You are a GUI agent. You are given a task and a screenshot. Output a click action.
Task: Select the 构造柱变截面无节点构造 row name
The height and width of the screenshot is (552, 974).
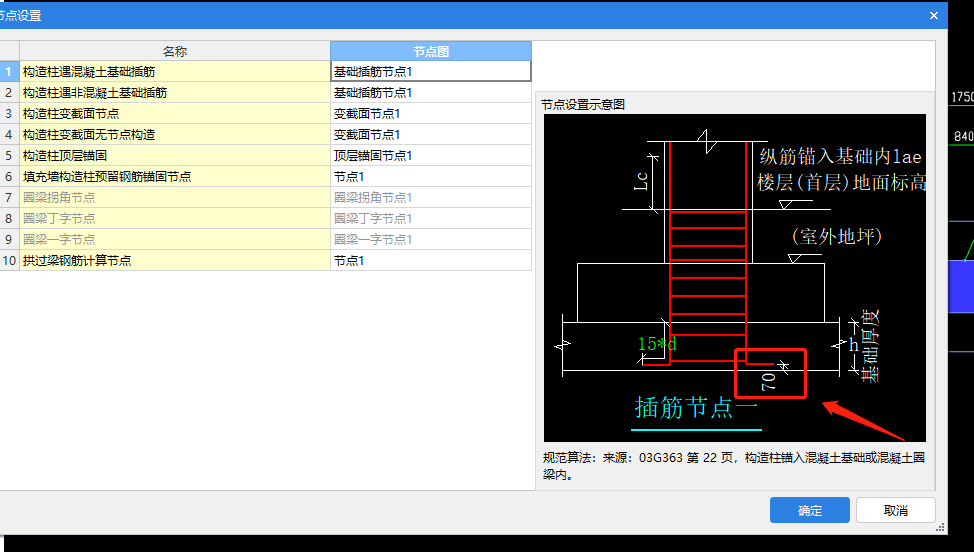point(175,135)
